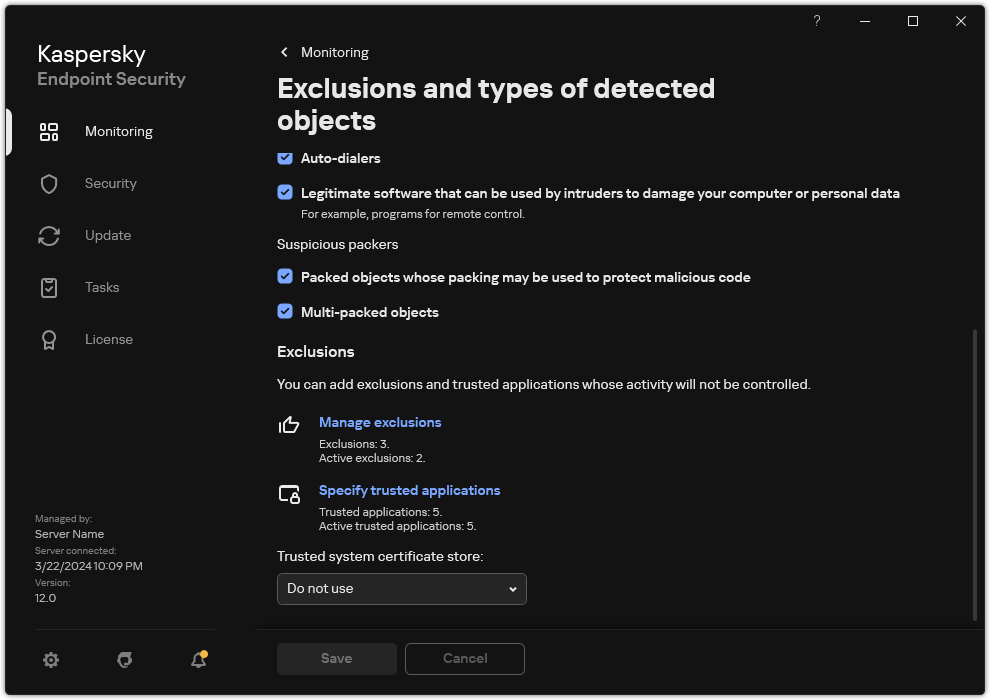Open application settings via the gear icon
This screenshot has height=700, width=990.
click(50, 660)
